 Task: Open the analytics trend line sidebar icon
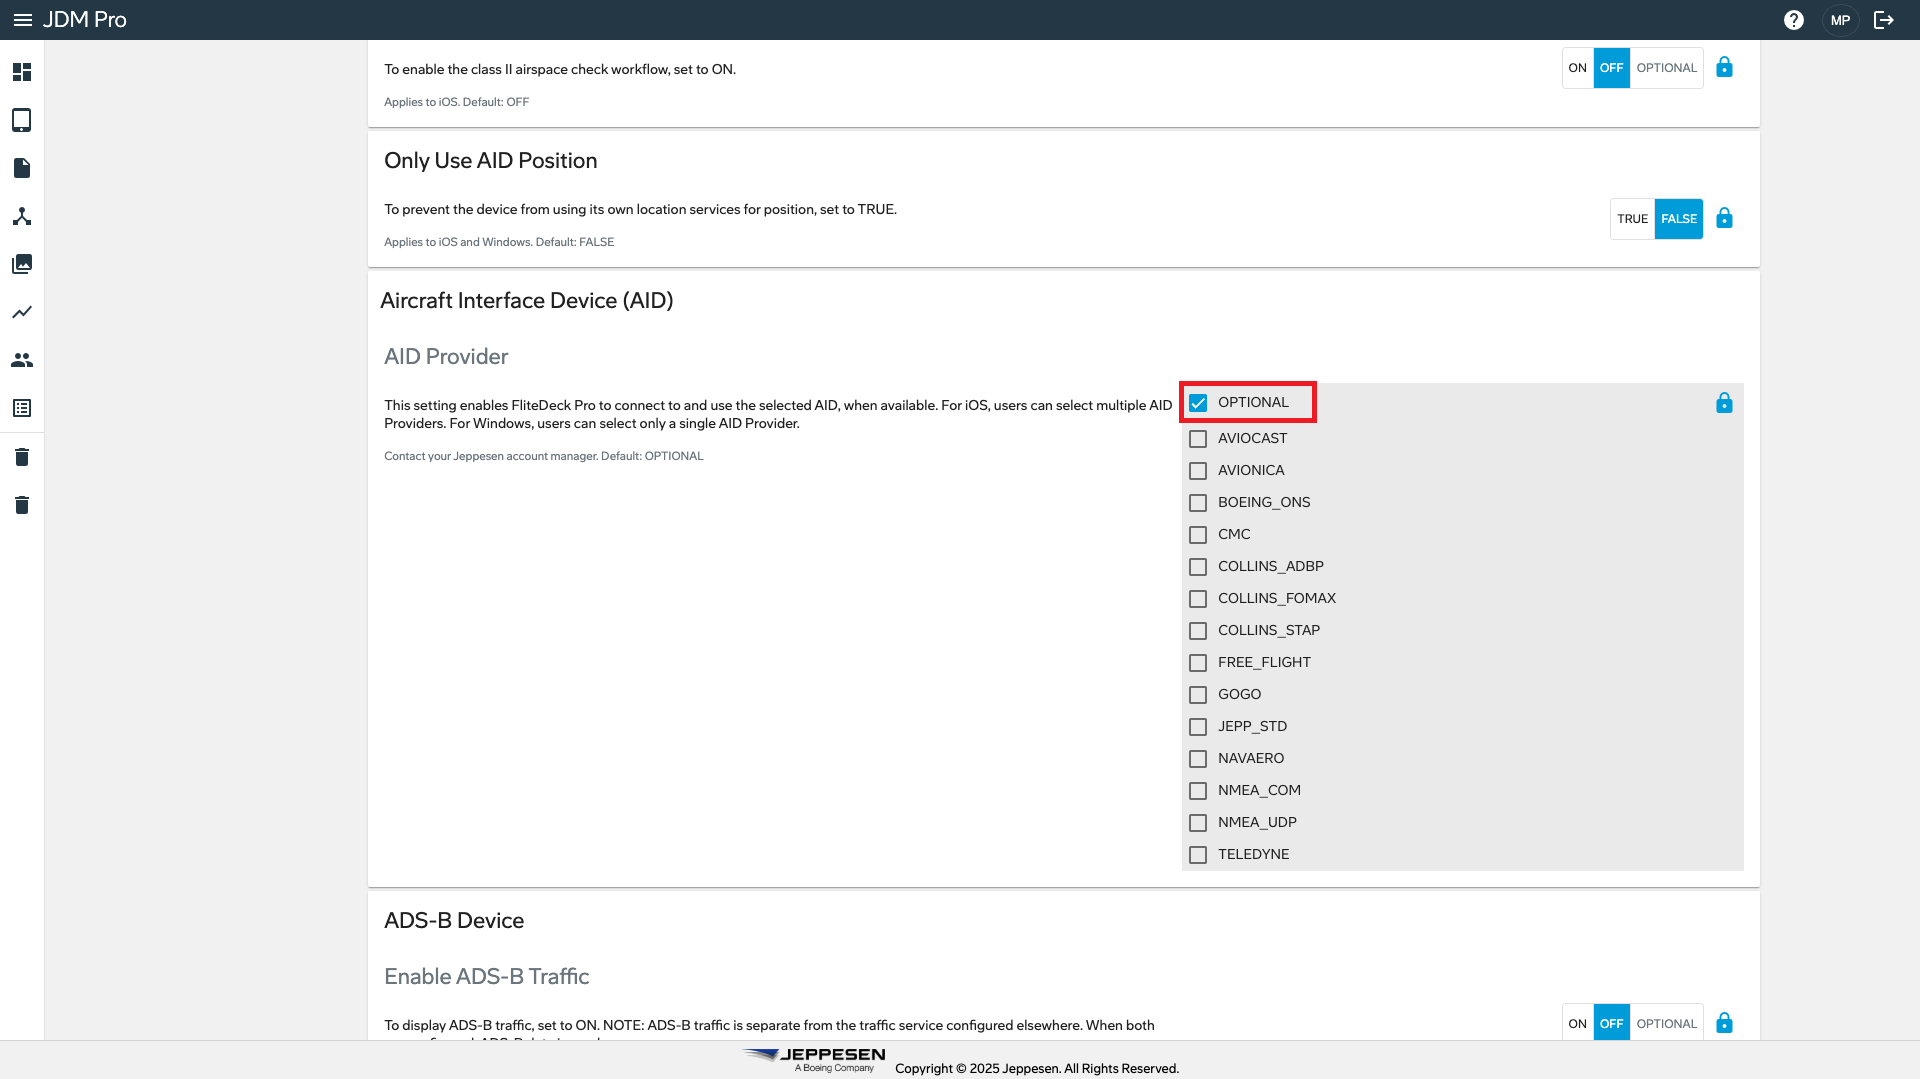pos(22,312)
